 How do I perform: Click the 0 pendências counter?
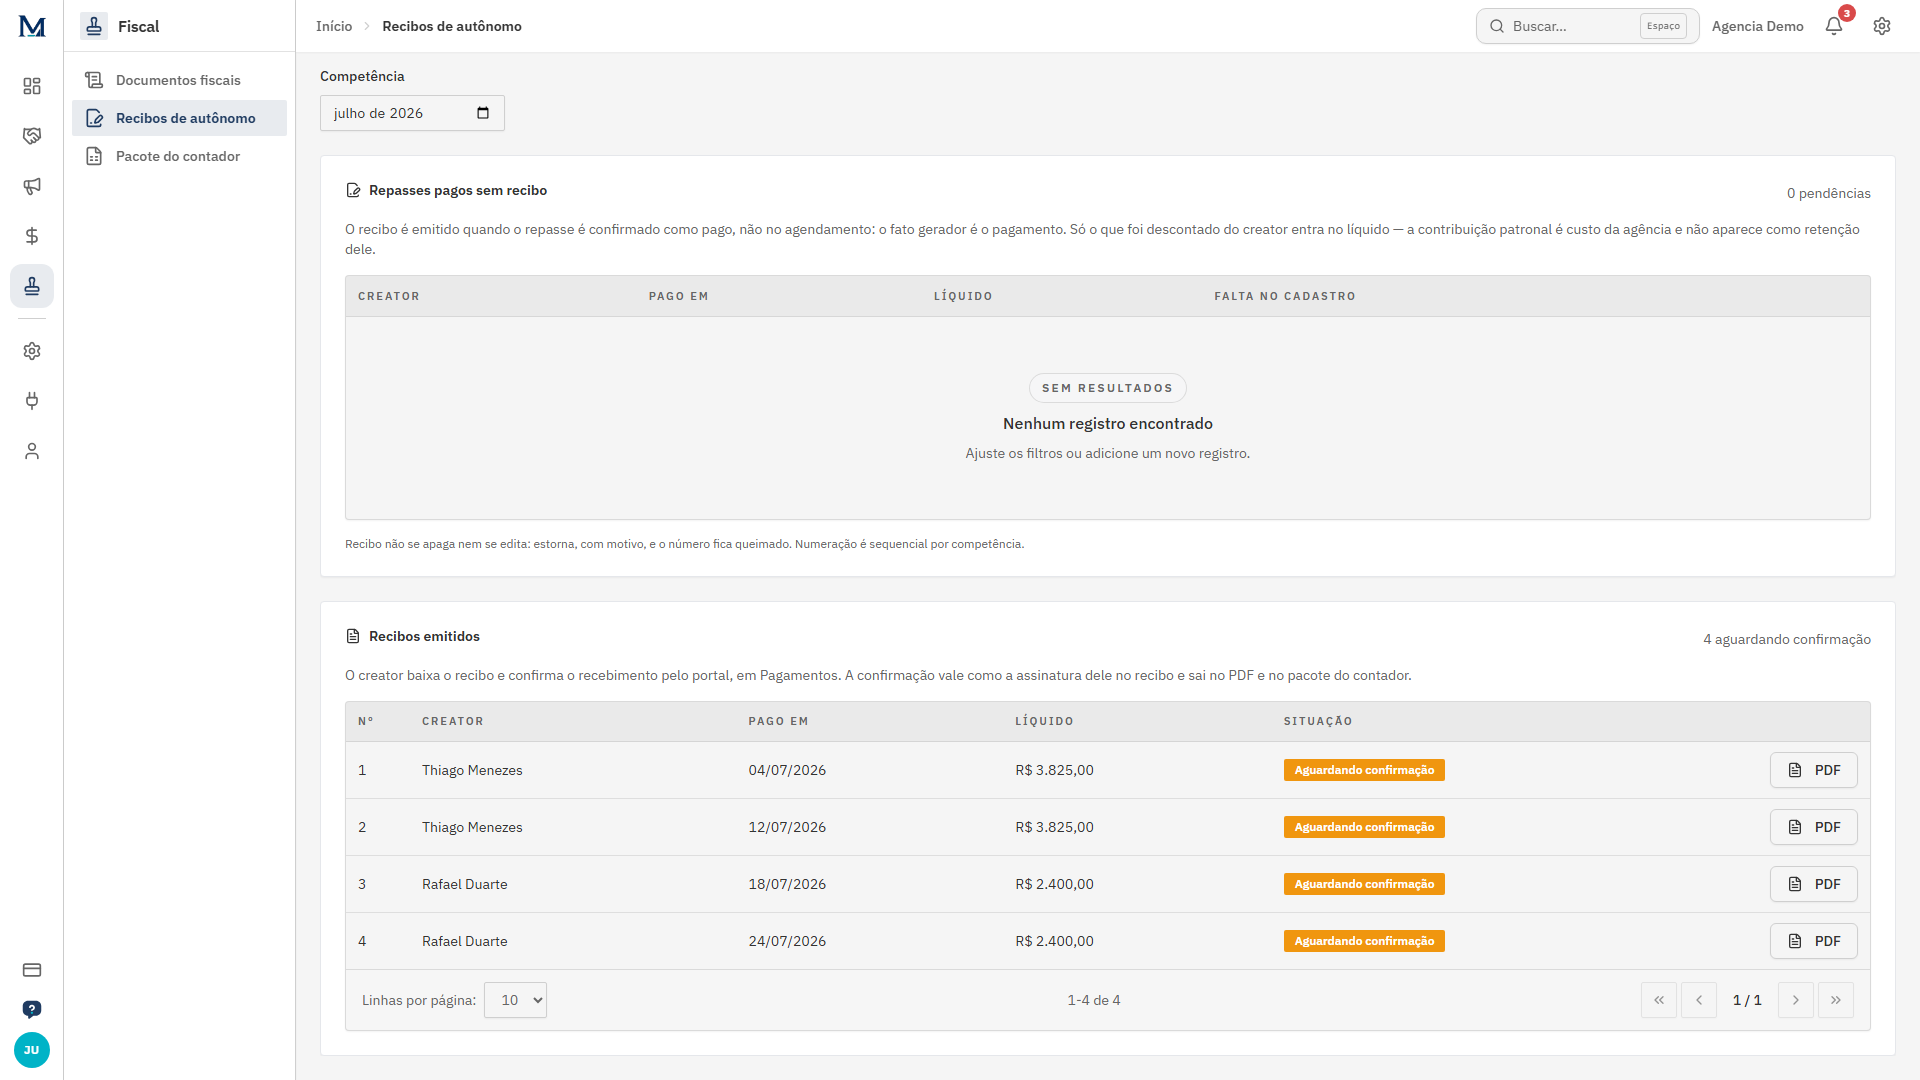tap(1829, 193)
